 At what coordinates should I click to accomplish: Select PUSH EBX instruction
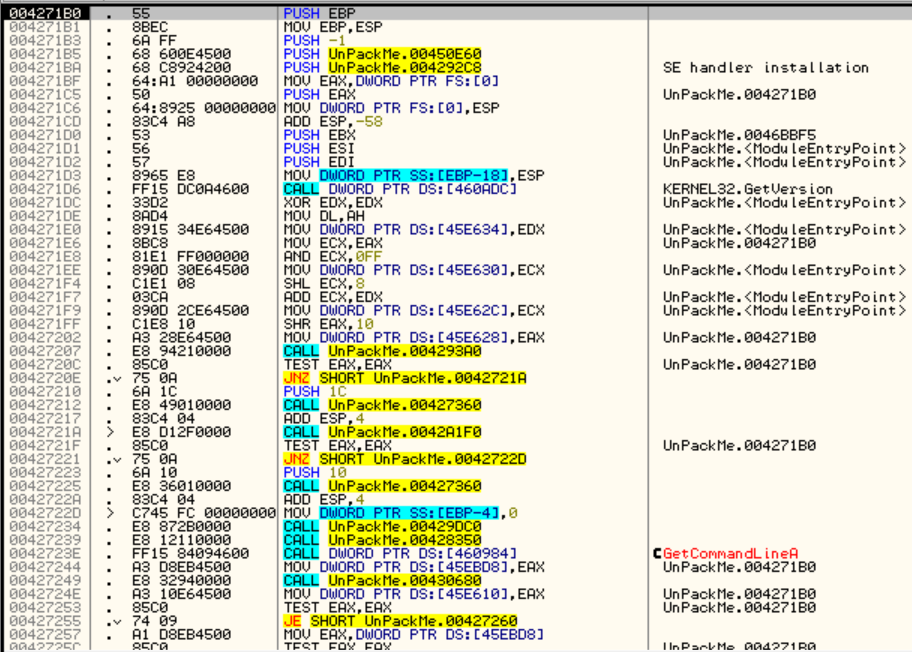coord(319,135)
